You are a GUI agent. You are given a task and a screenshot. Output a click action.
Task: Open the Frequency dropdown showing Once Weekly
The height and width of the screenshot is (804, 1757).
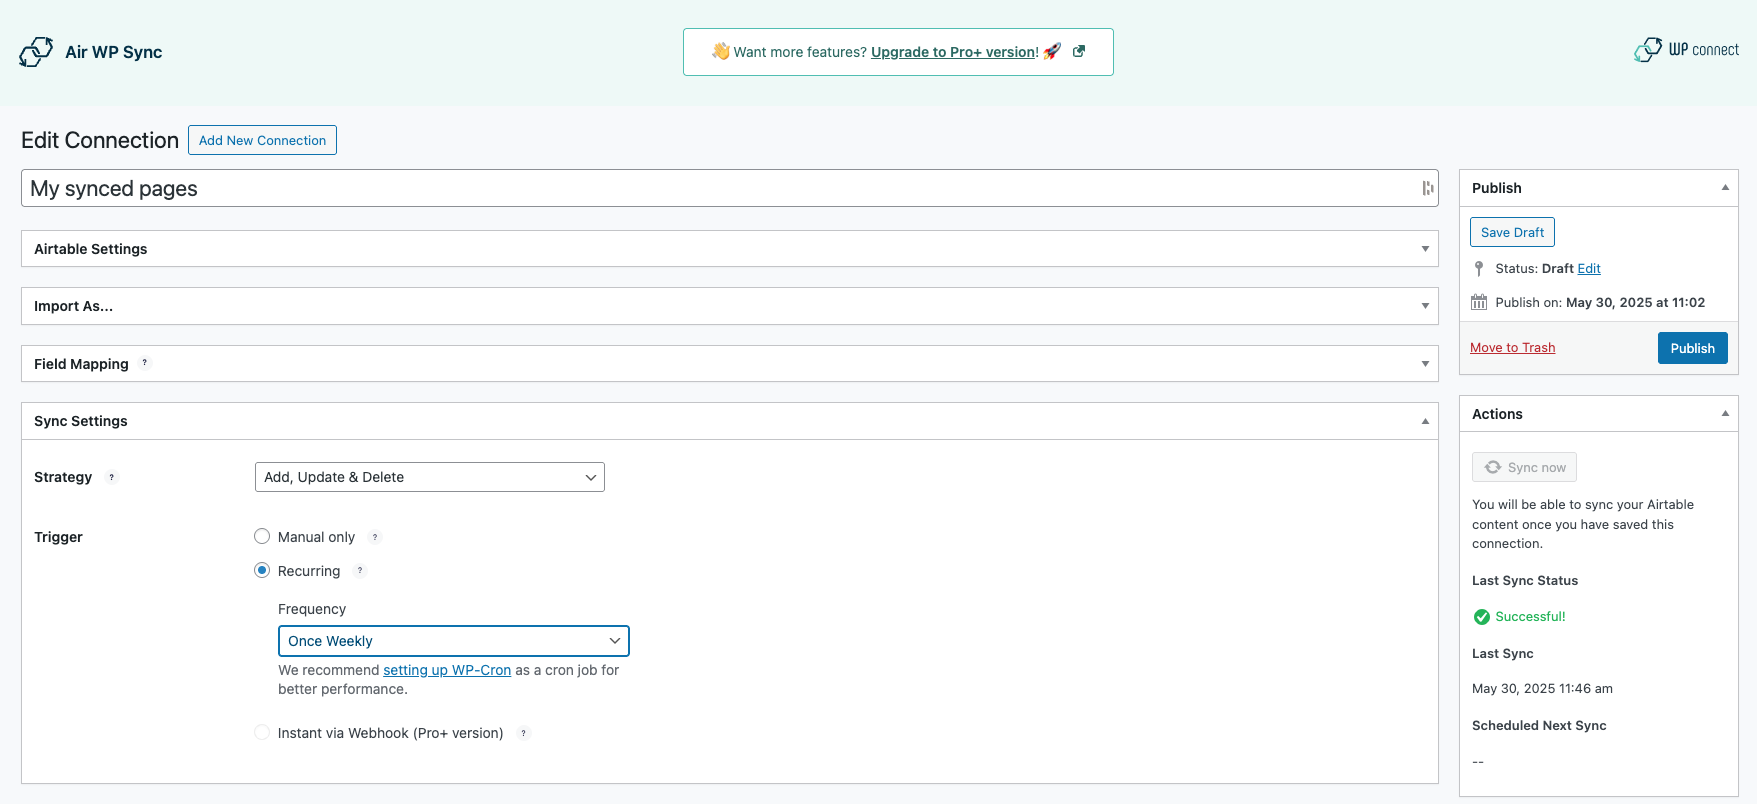pos(454,641)
